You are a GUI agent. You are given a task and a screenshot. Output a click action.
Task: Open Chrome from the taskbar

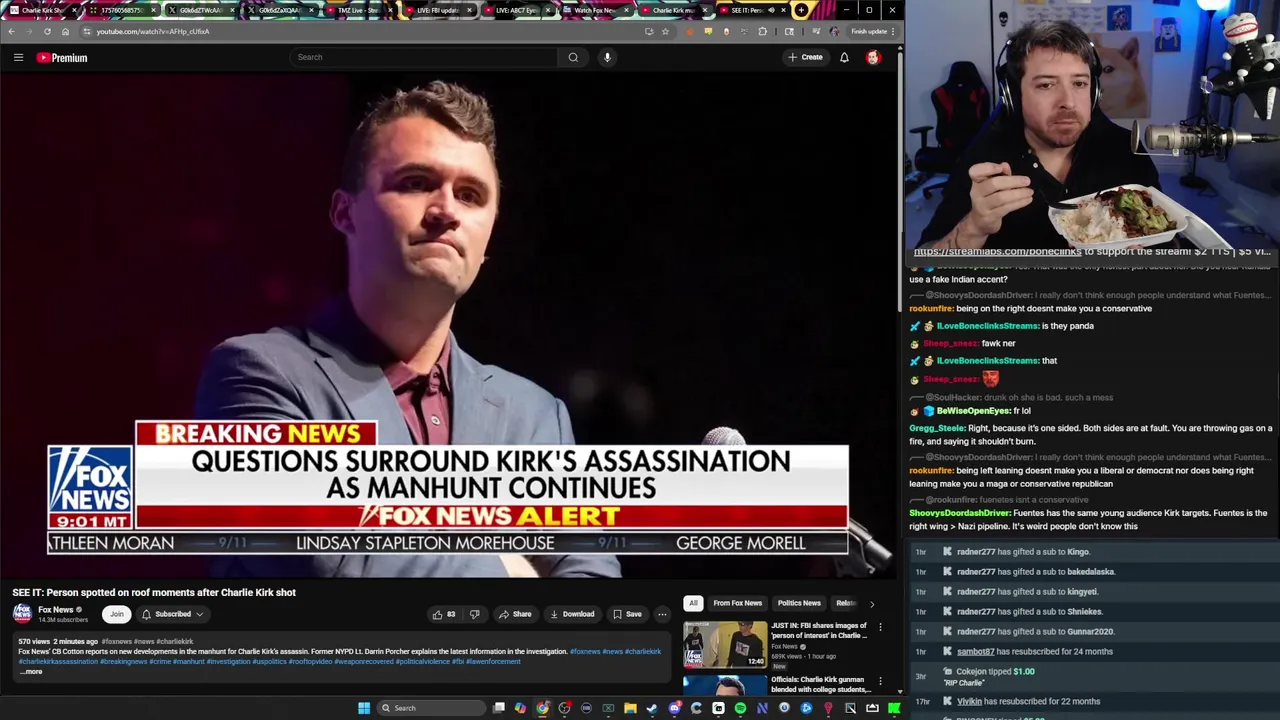pos(542,708)
